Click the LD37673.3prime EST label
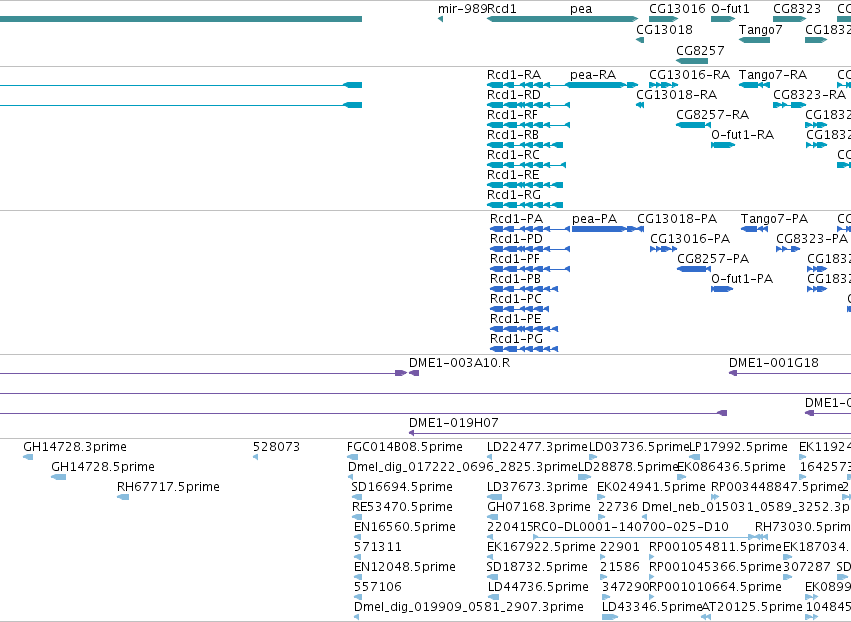Image resolution: width=851 pixels, height=622 pixels. pos(537,487)
